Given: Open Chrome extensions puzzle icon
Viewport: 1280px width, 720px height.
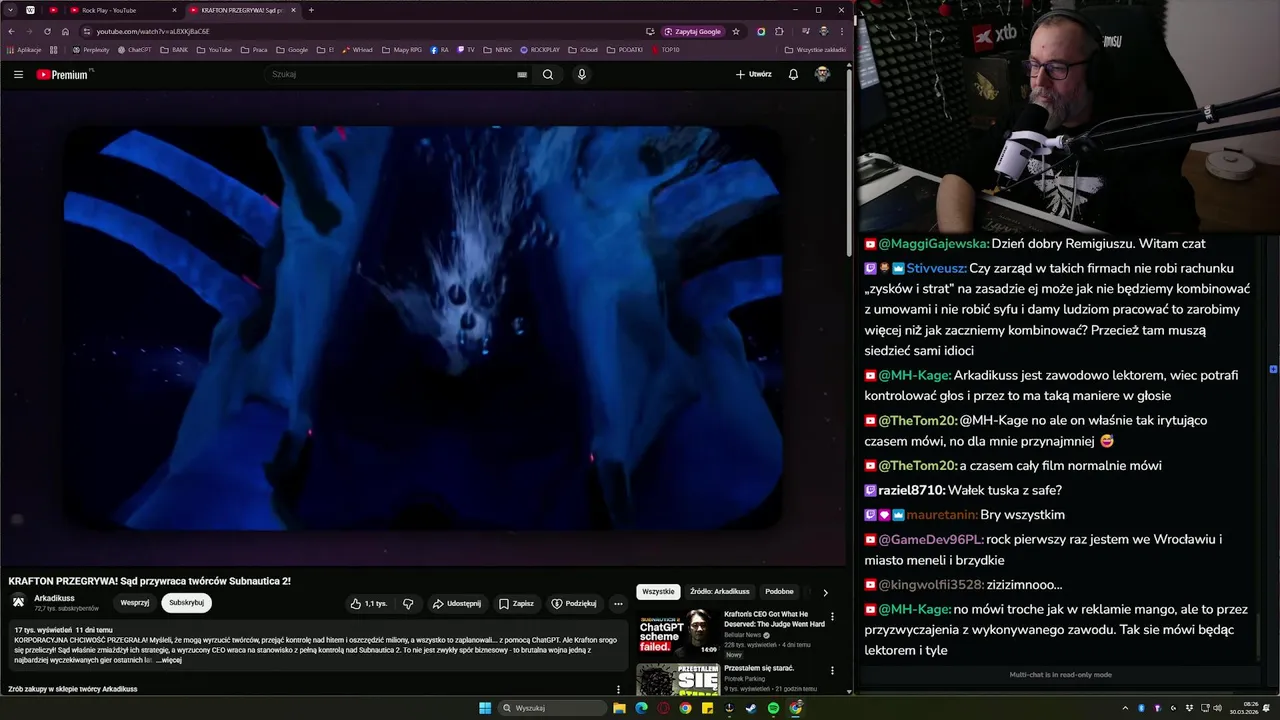Looking at the screenshot, I should (779, 31).
